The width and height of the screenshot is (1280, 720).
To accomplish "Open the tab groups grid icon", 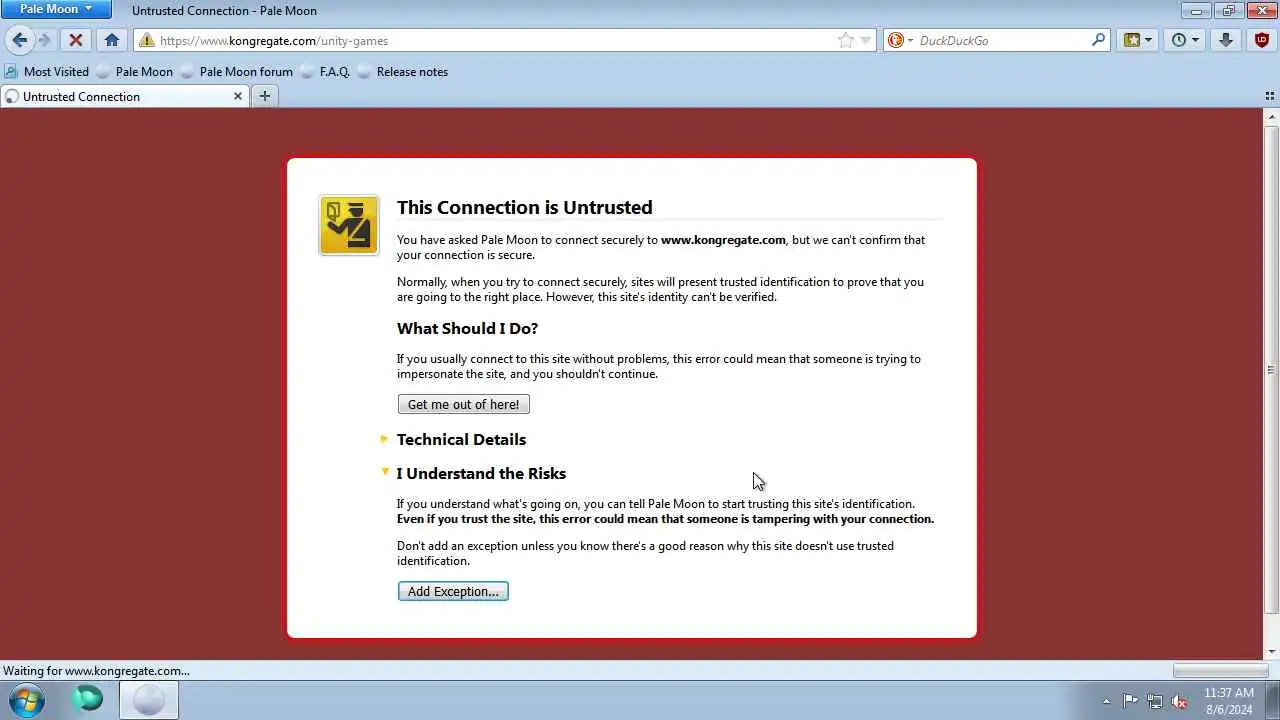I will [x=1270, y=96].
